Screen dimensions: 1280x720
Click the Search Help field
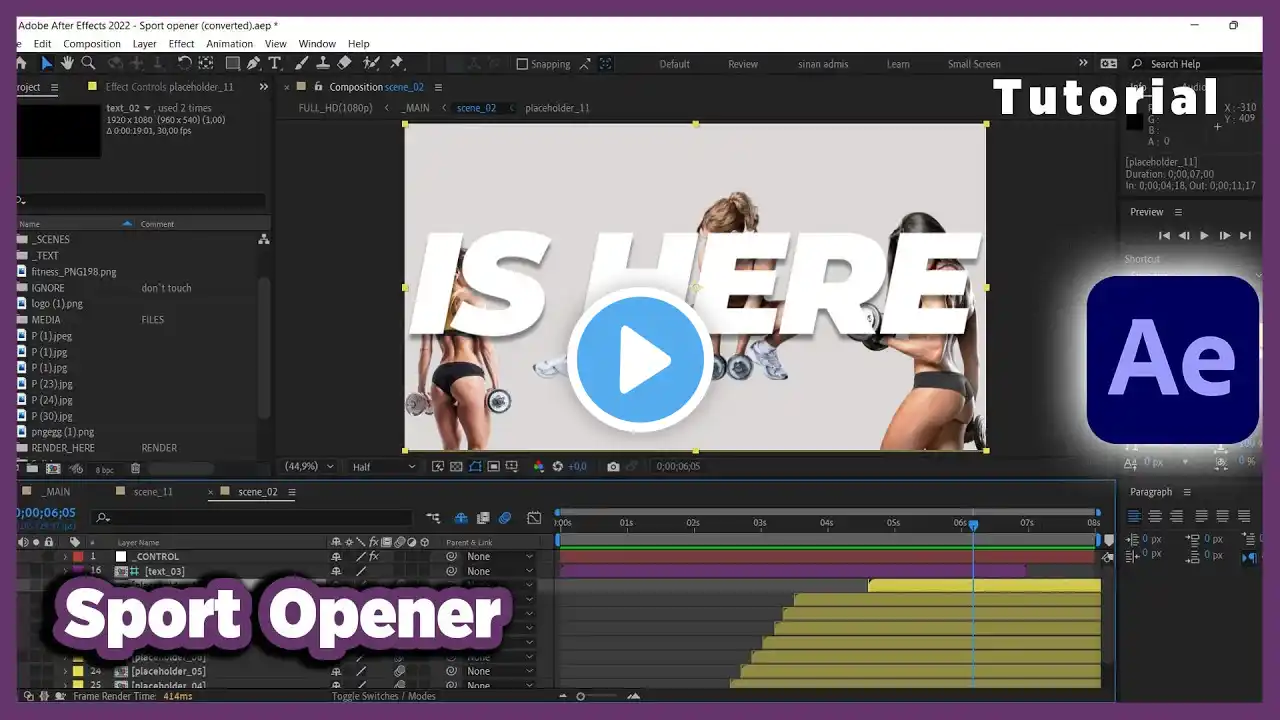click(x=1195, y=64)
